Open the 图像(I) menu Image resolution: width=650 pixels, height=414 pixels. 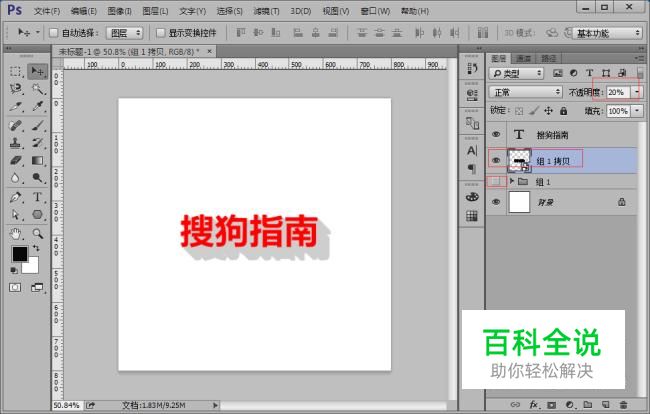(119, 11)
